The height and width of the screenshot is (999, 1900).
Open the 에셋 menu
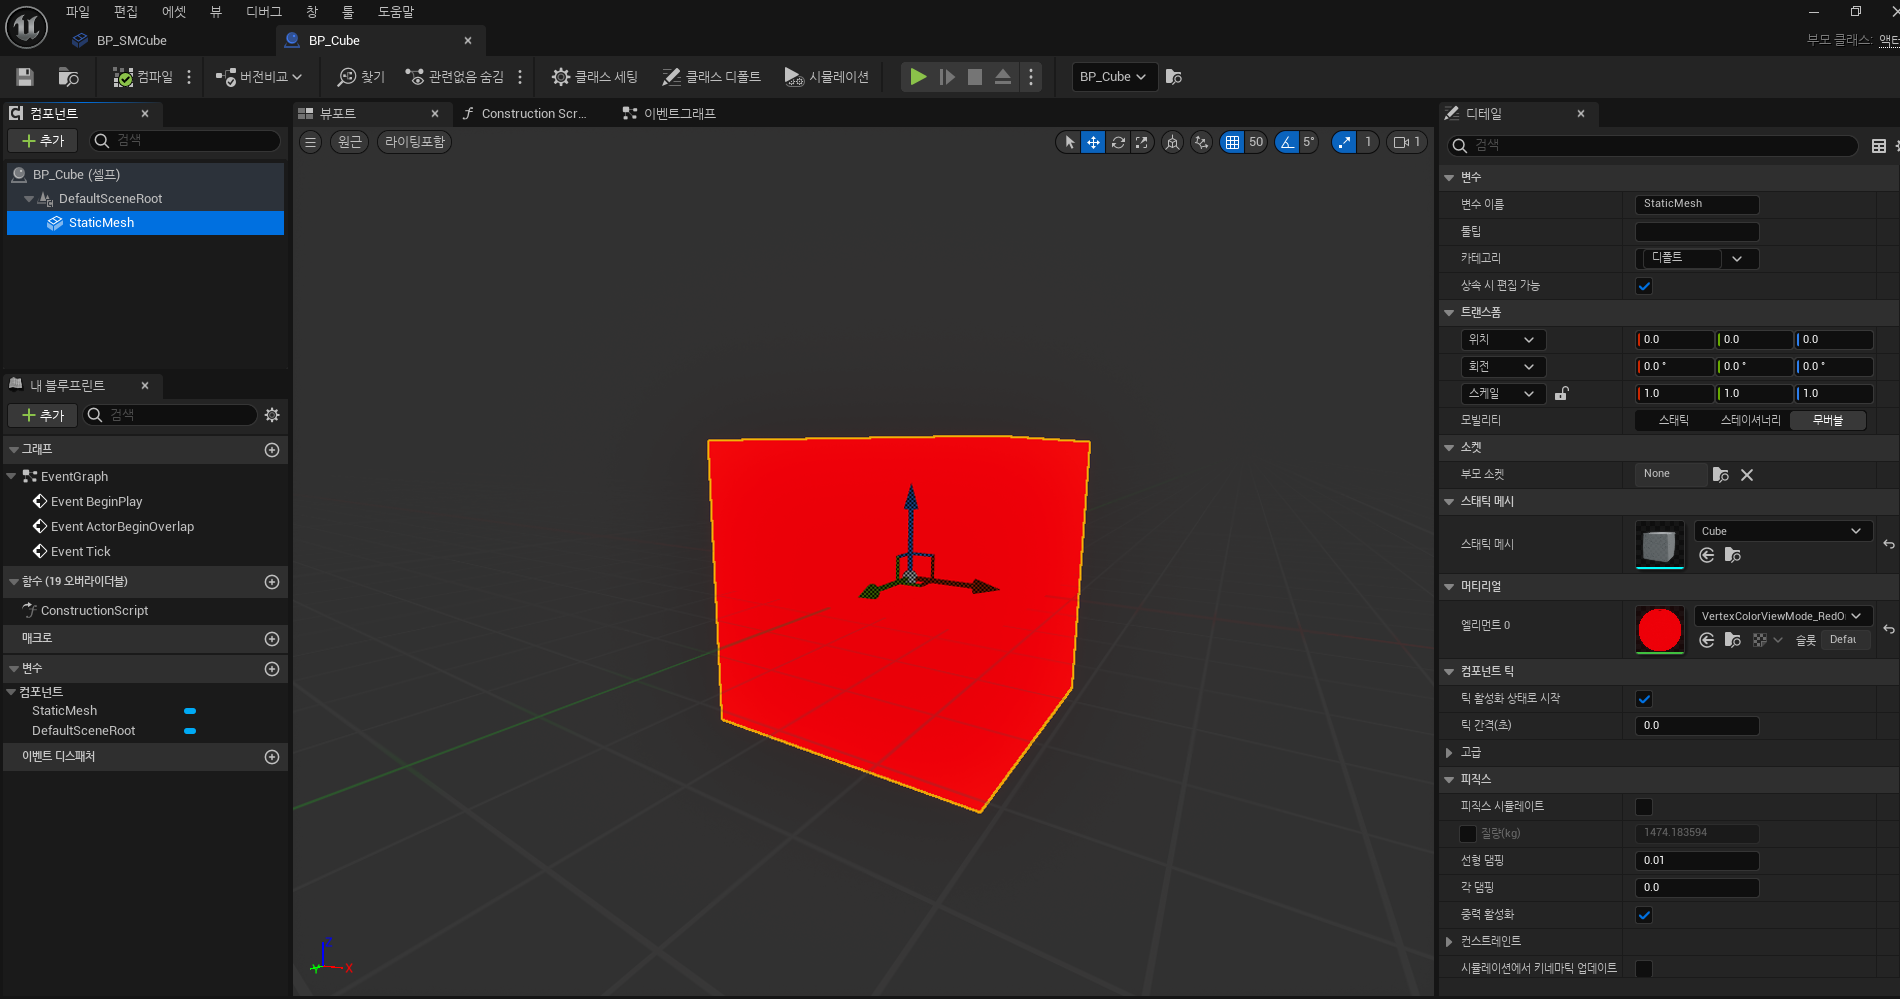coord(174,12)
